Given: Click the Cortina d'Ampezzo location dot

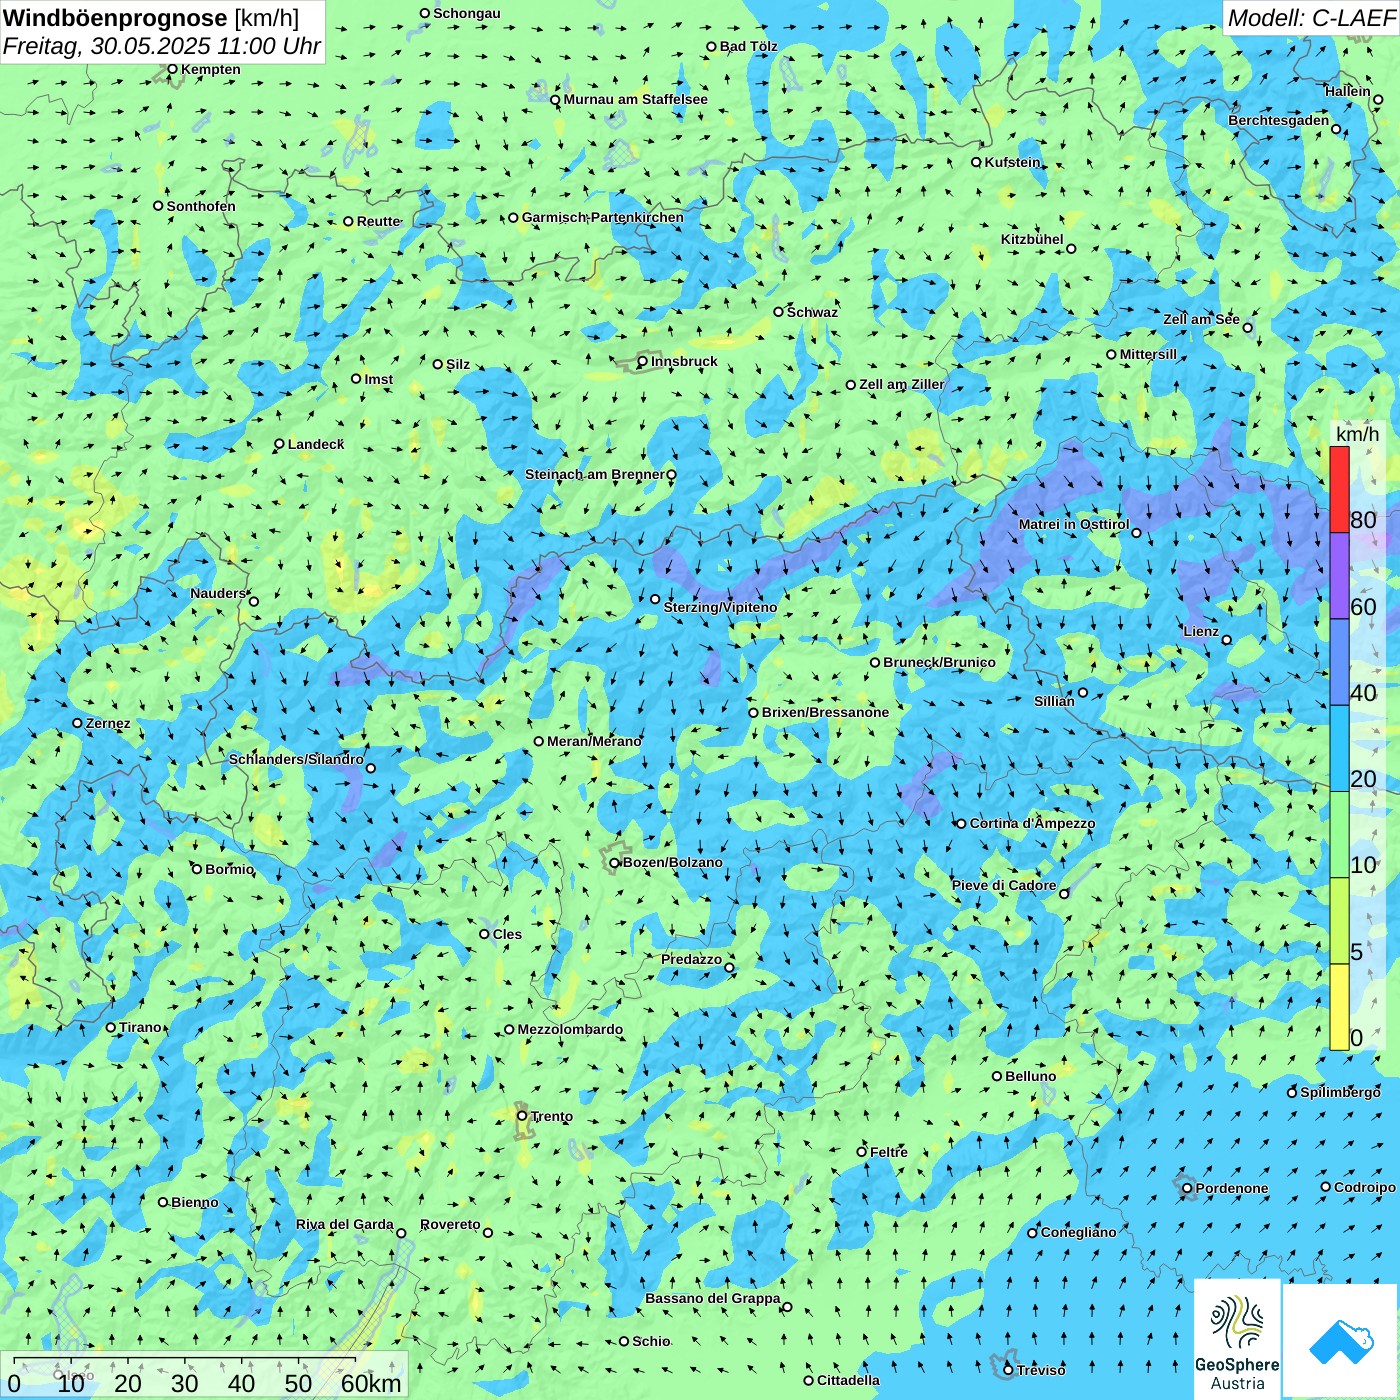Looking at the screenshot, I should (x=962, y=824).
